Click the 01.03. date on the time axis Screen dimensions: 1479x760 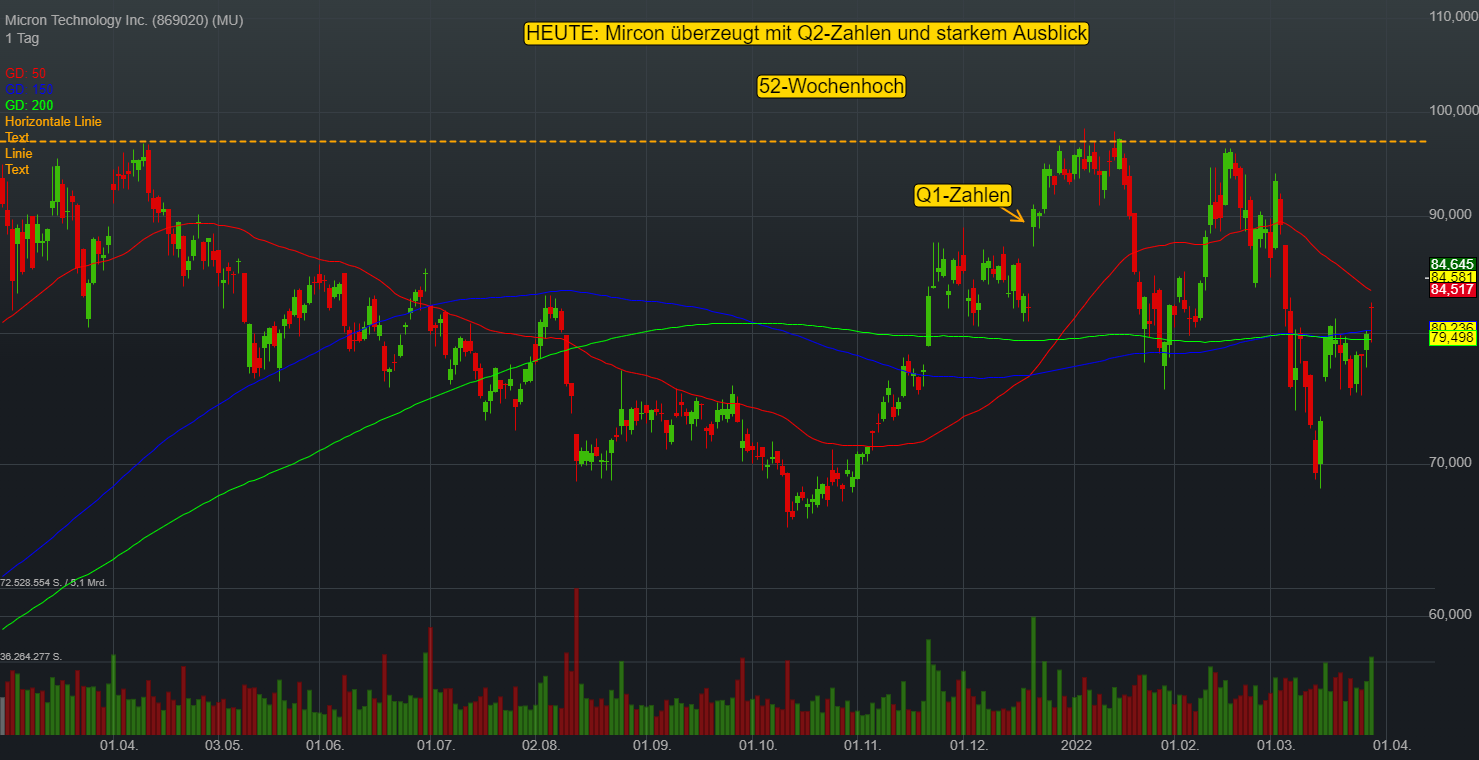click(x=1276, y=746)
